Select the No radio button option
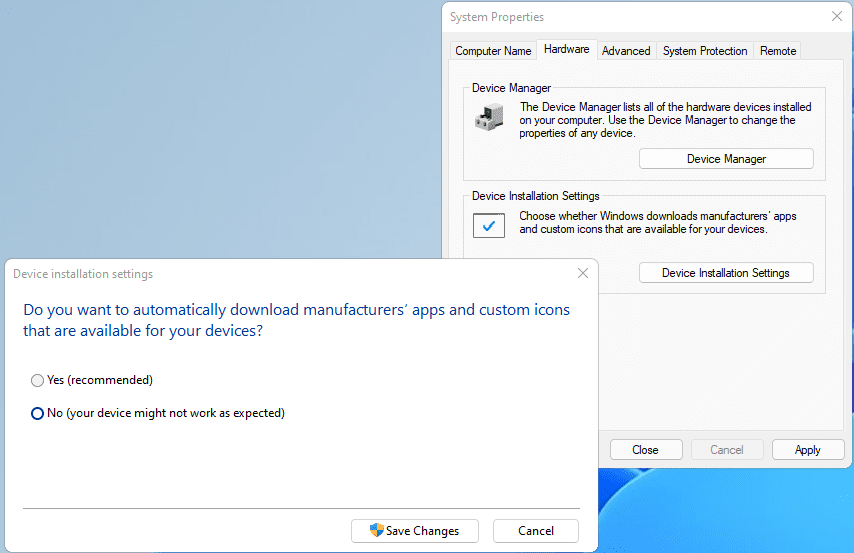The image size is (854, 553). 37,414
